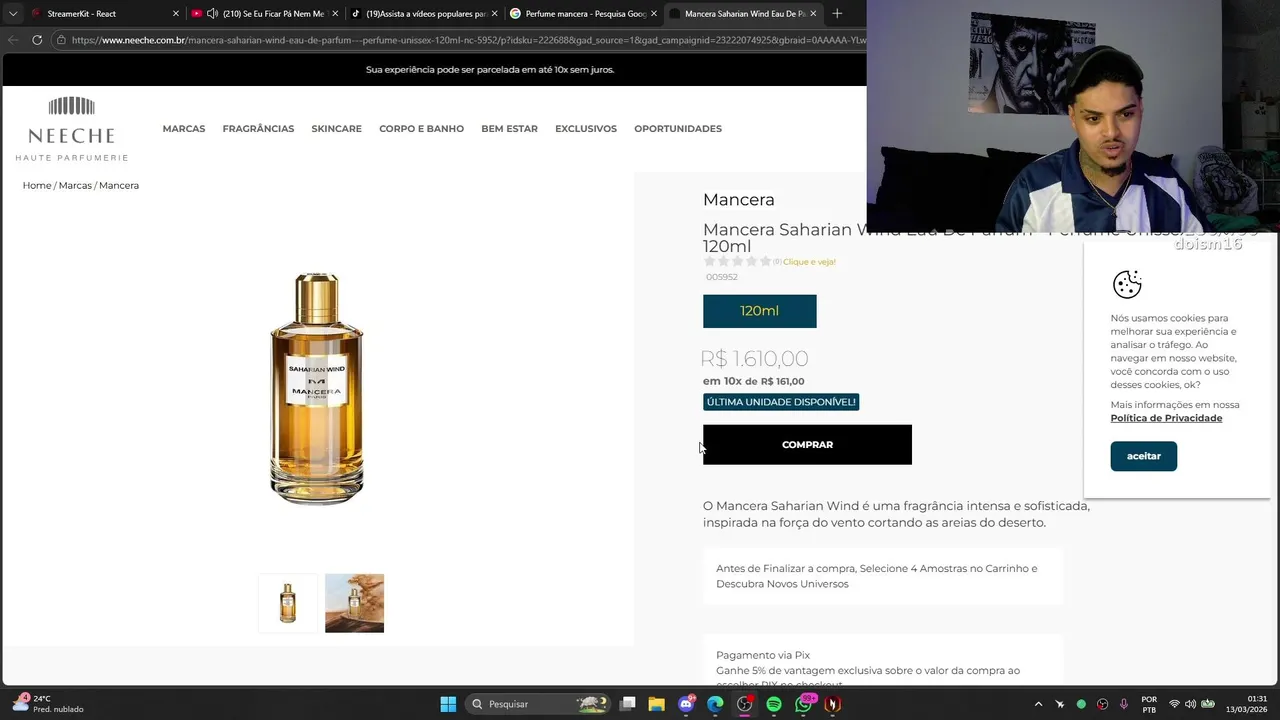
Task: Accept cookies with the aceitar button
Action: click(x=1144, y=456)
